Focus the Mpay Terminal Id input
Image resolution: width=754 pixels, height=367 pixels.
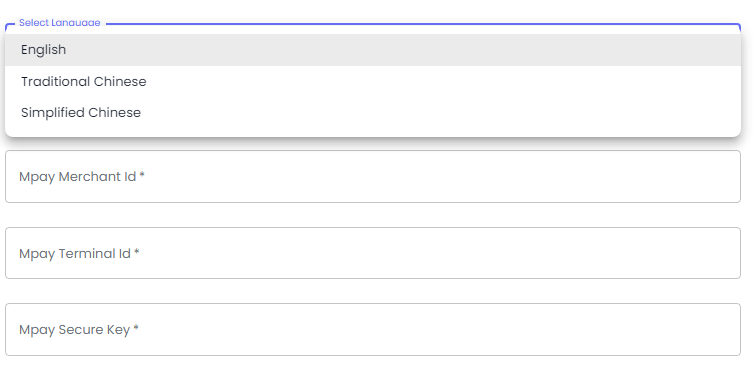373,253
